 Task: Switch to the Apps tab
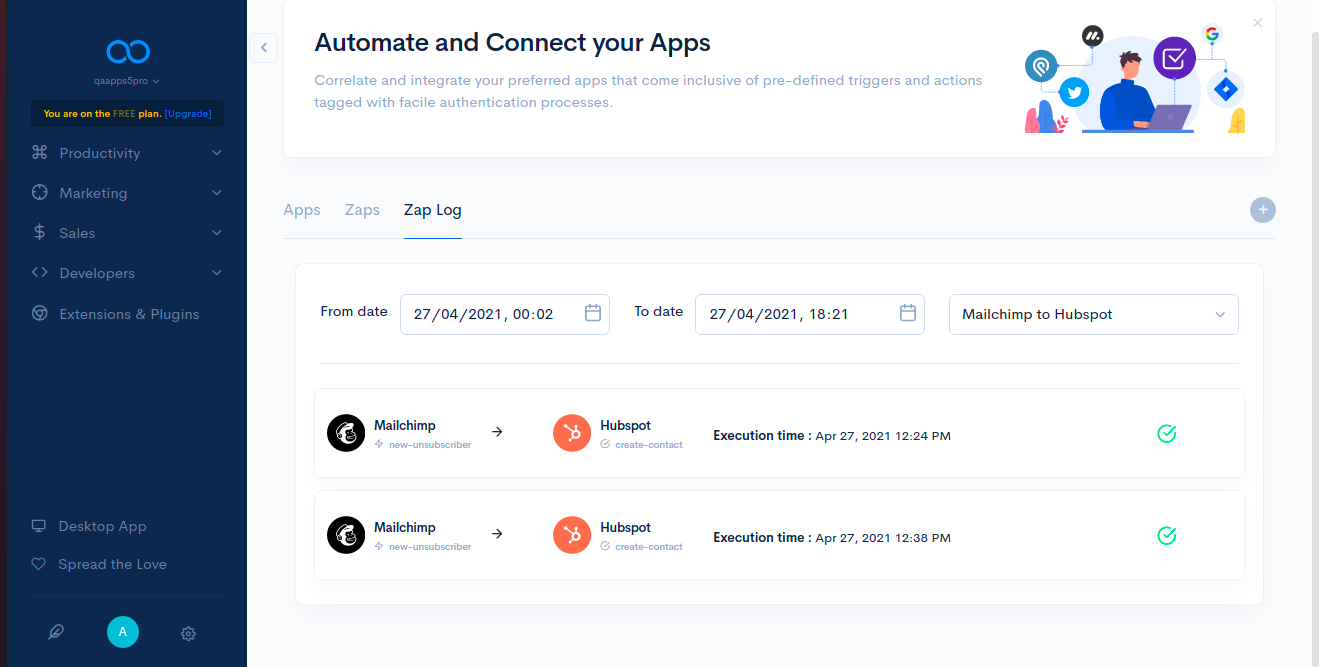tap(302, 210)
